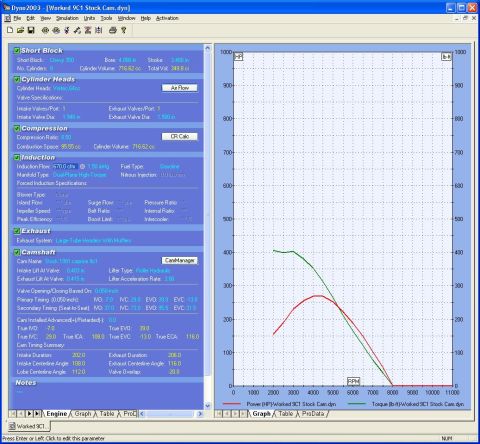Image resolution: width=480 pixels, height=444 pixels.
Task: Open the Manifold Type dropdown value
Action: pyautogui.click(x=79, y=175)
